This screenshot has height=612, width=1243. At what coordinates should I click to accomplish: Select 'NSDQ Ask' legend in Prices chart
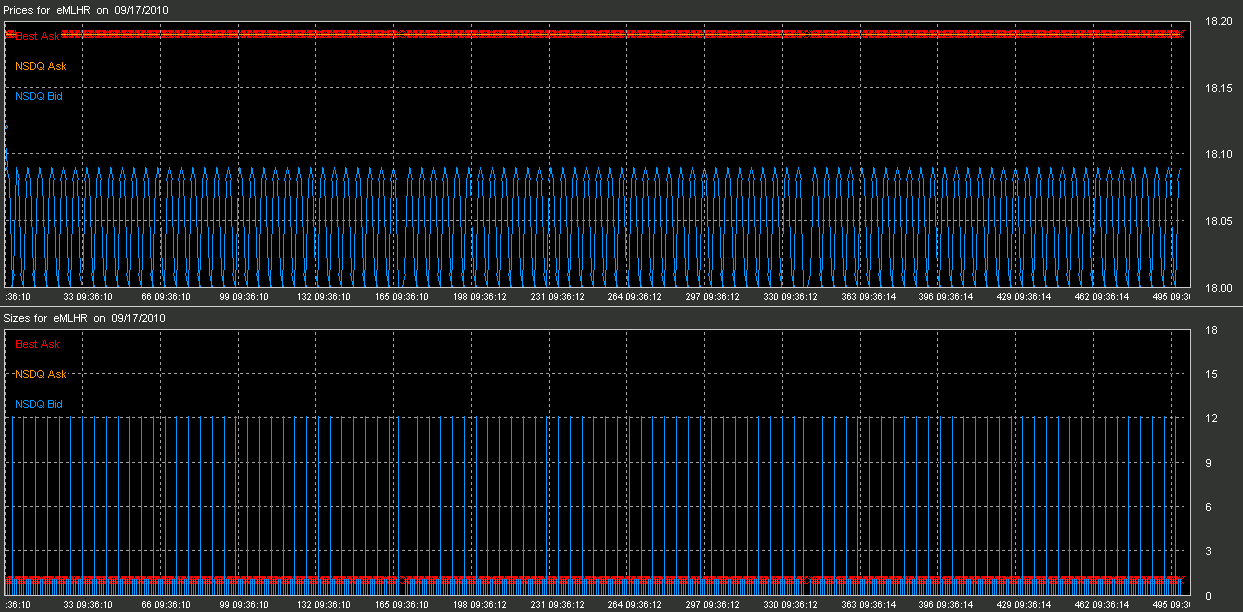point(41,66)
